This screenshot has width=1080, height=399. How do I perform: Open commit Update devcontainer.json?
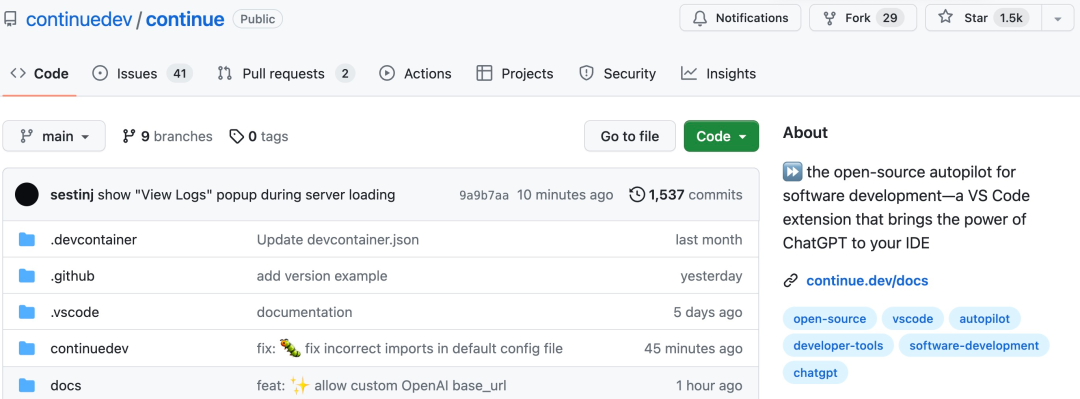coord(338,240)
